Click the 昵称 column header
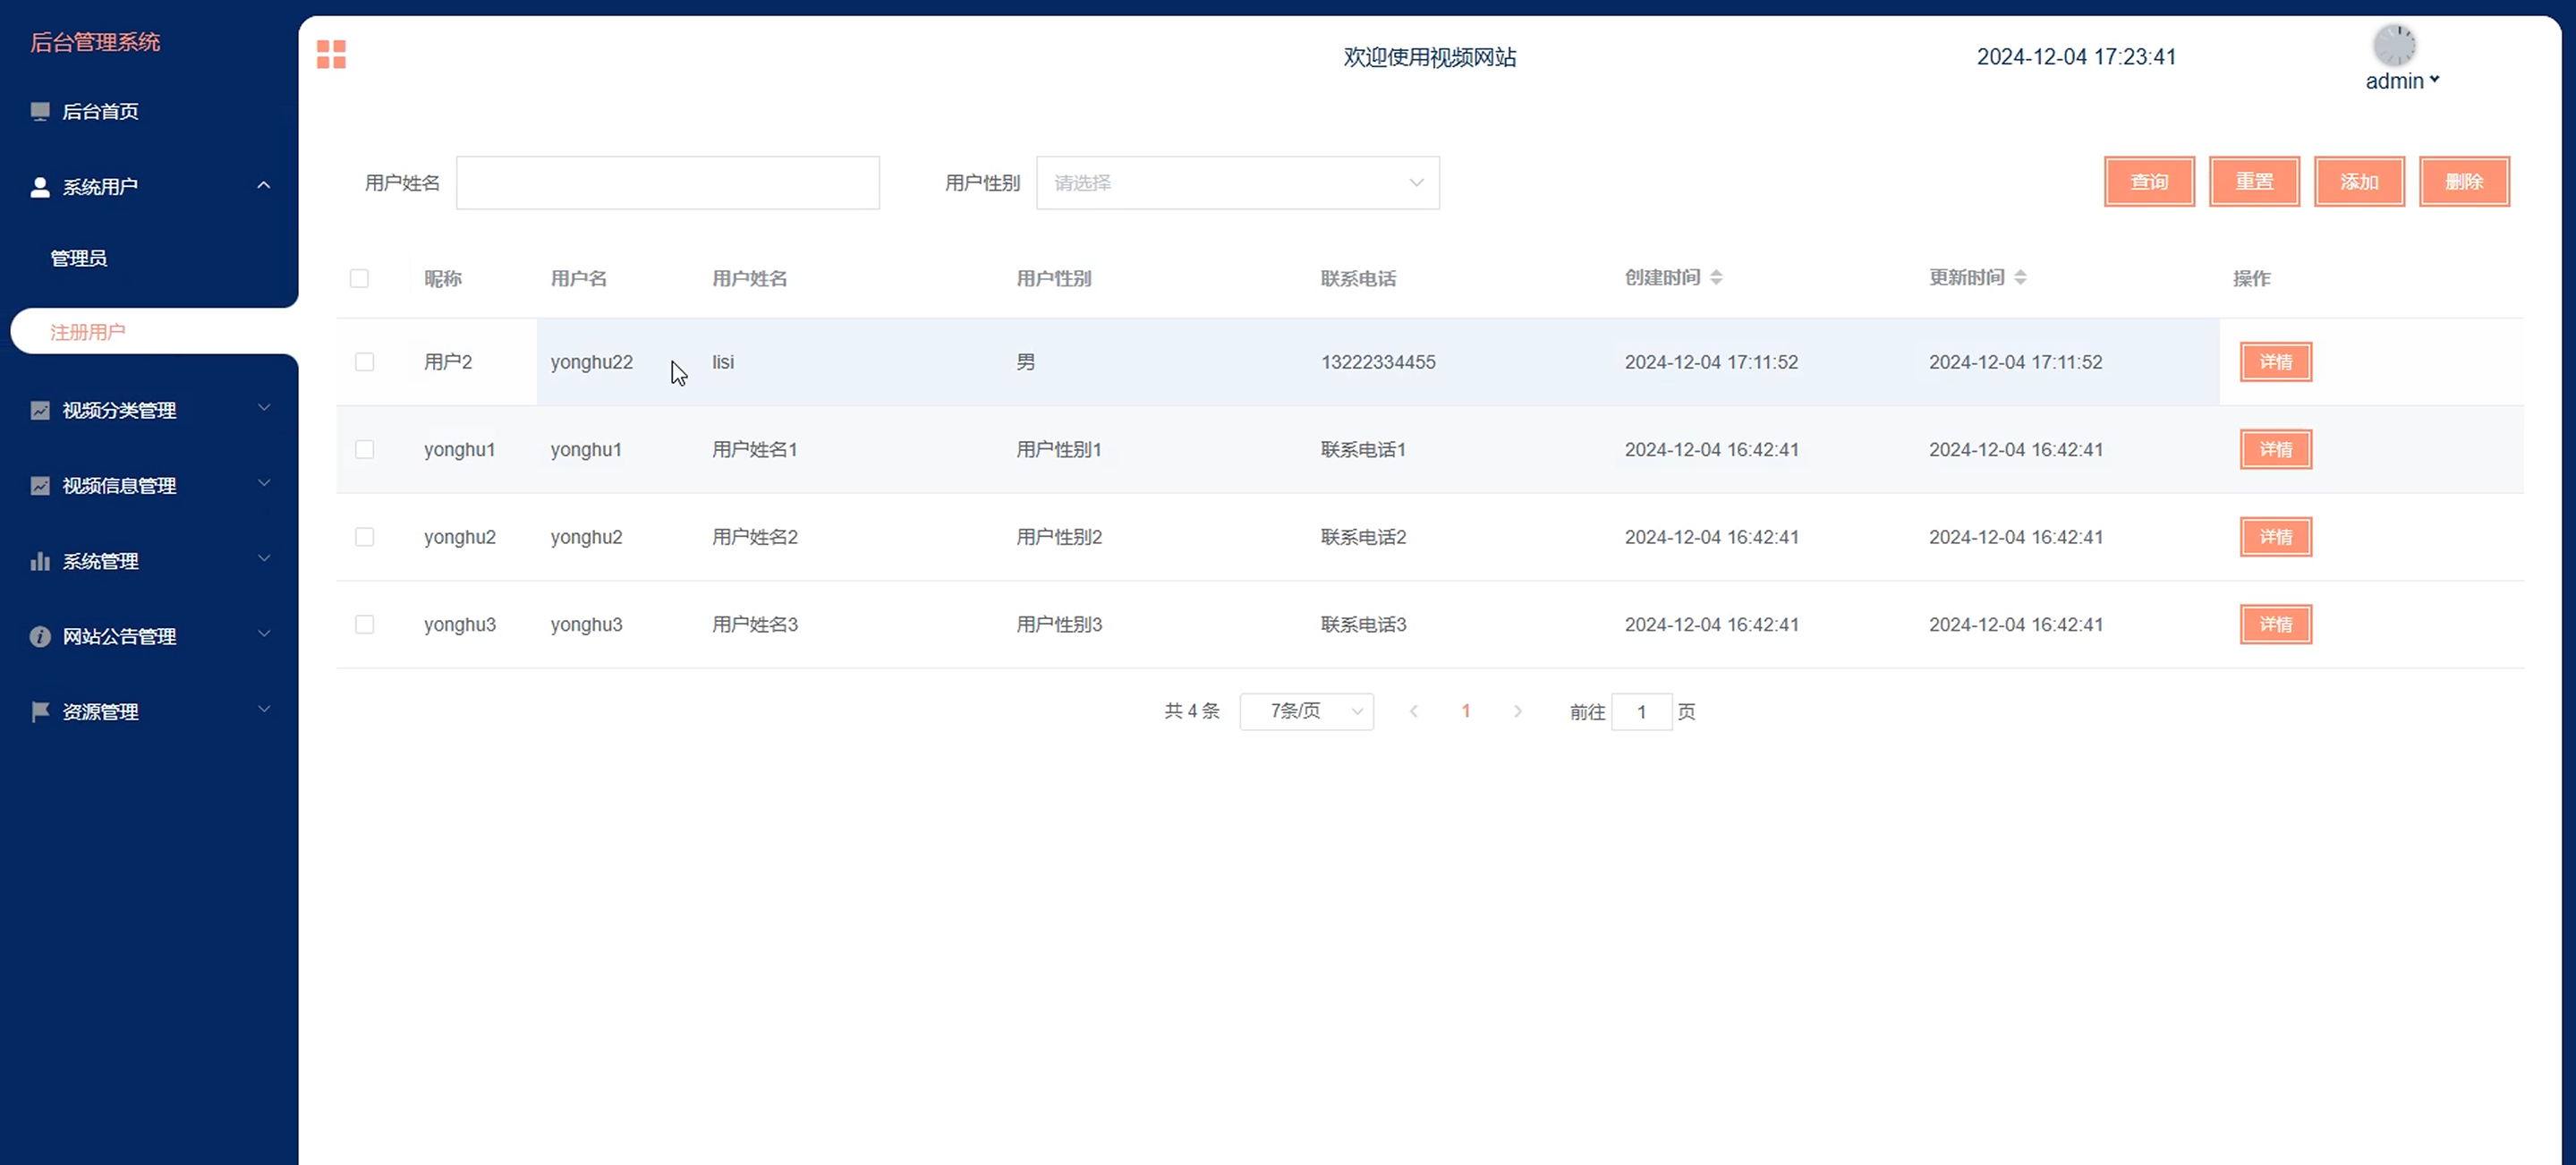 pyautogui.click(x=443, y=278)
